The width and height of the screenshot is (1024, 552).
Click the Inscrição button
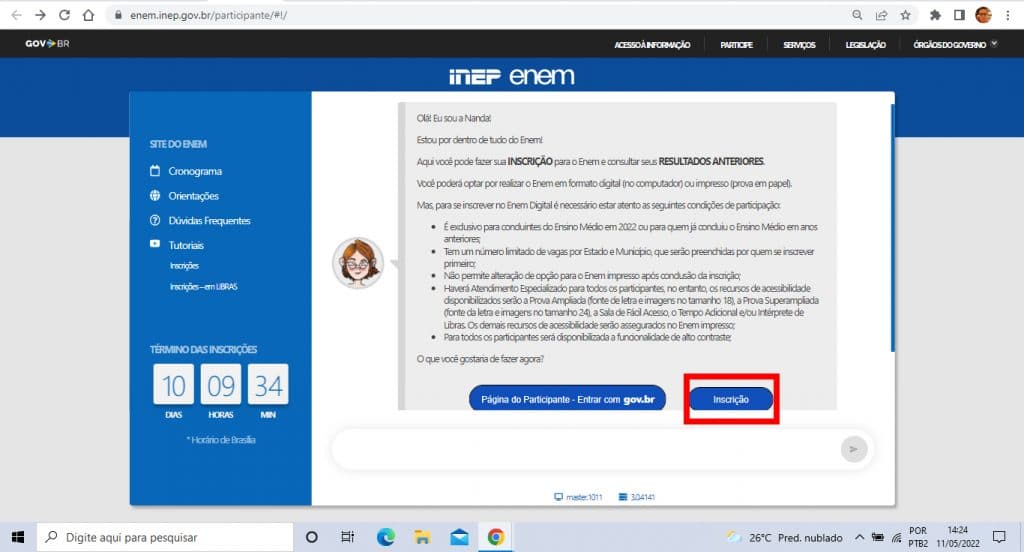tap(731, 399)
